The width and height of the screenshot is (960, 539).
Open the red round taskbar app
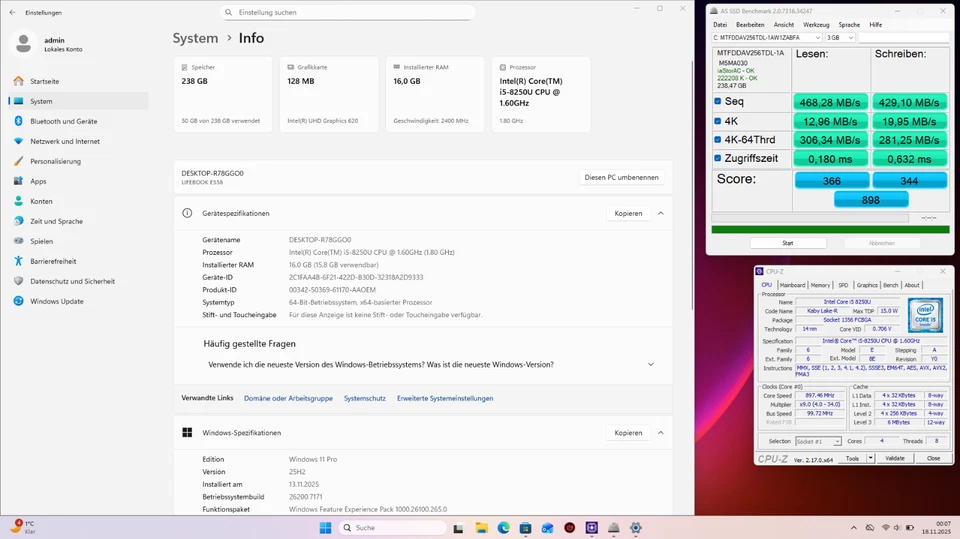click(x=569, y=528)
